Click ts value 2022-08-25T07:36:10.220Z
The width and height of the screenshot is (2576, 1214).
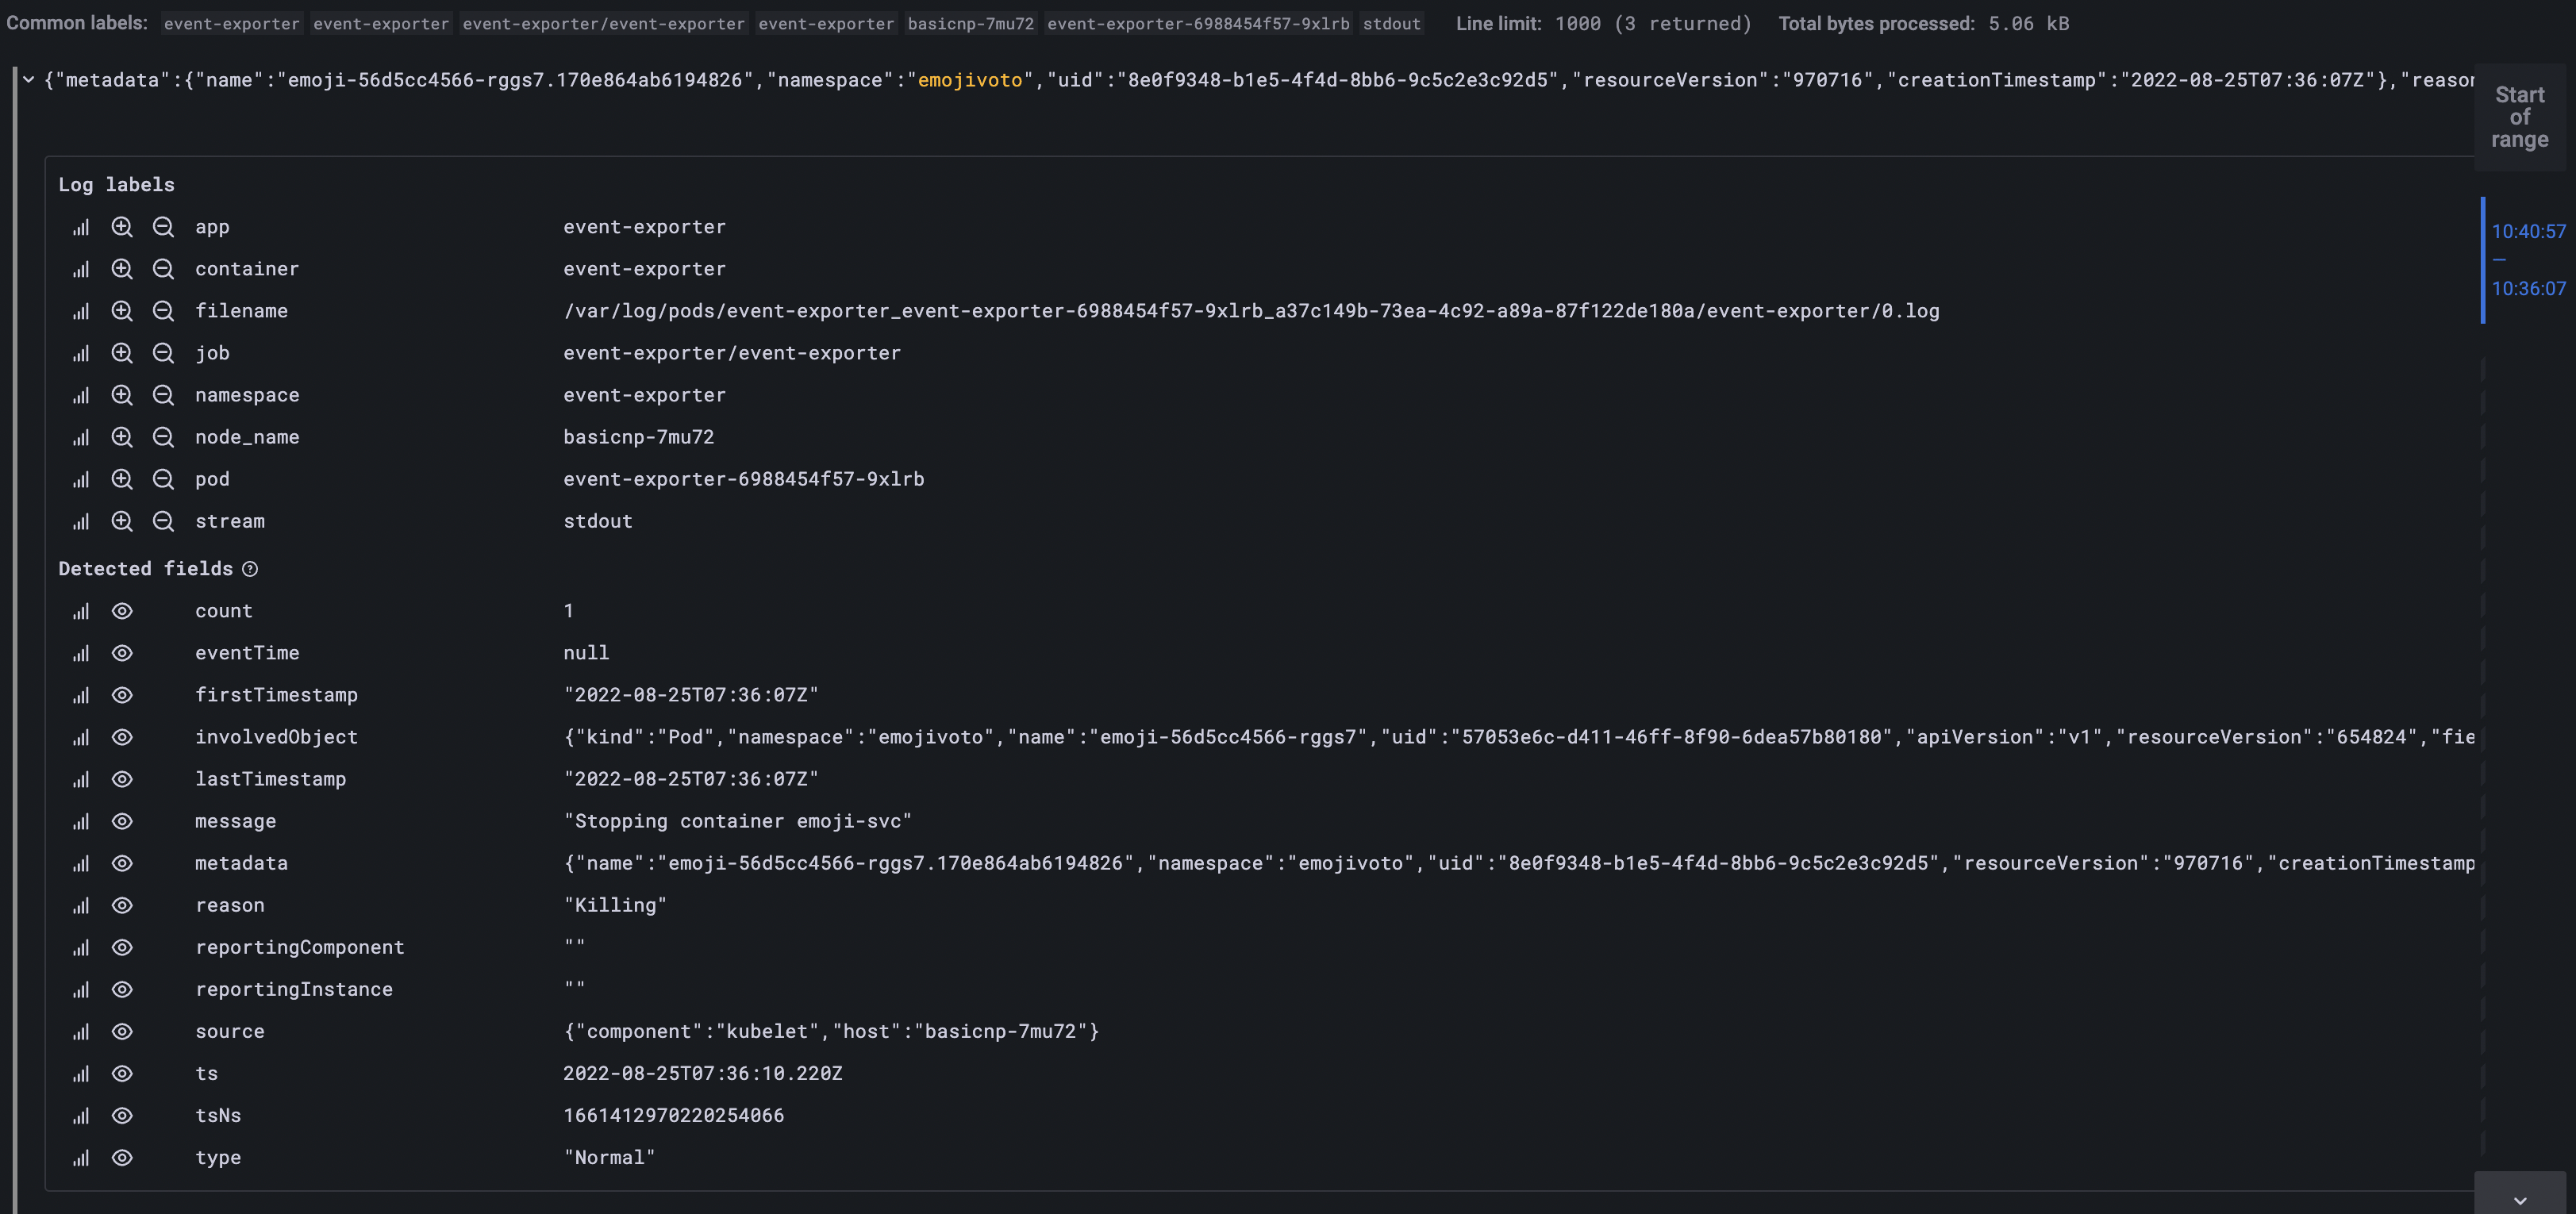coord(703,1073)
